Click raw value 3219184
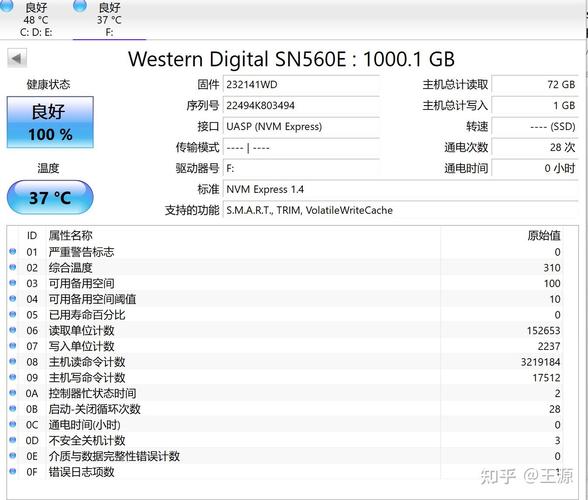This screenshot has height=500, width=588. coord(541,362)
